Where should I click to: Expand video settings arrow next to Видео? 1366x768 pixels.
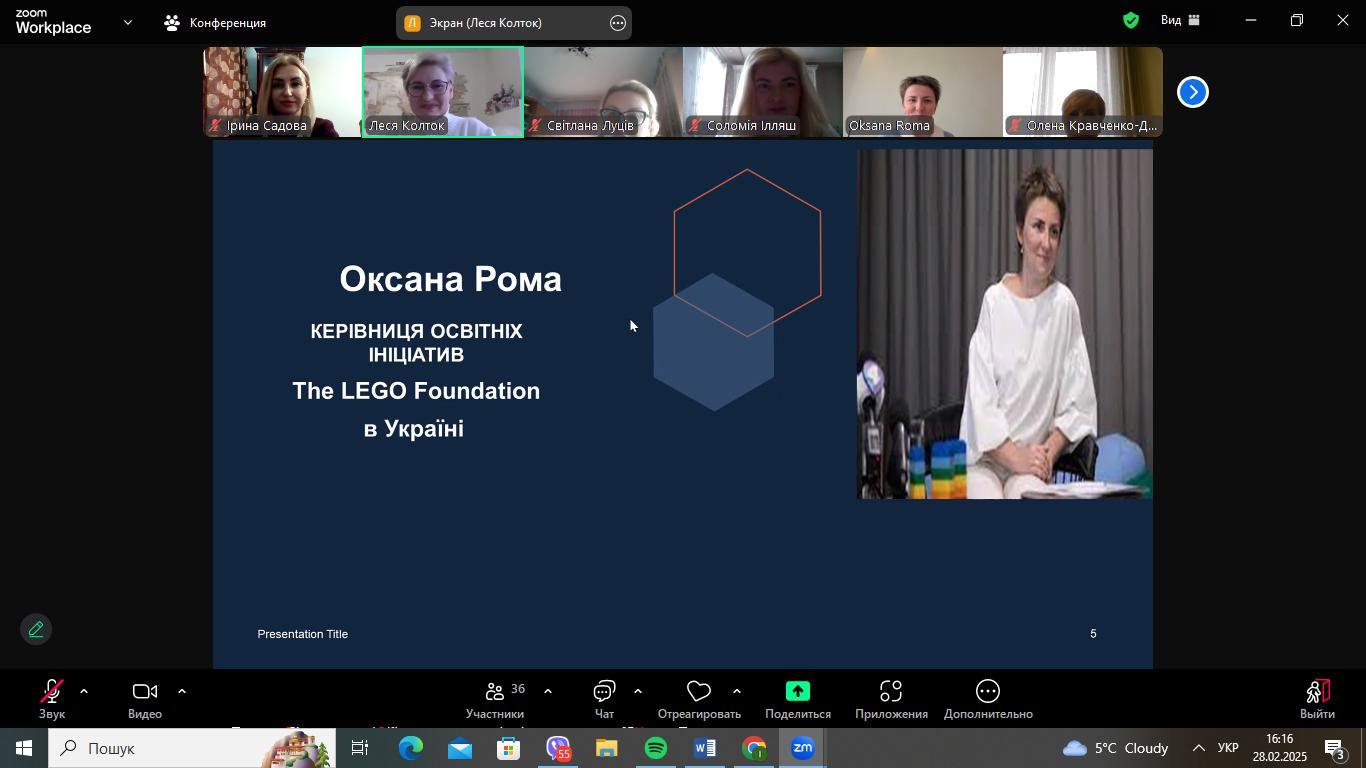coord(182,691)
